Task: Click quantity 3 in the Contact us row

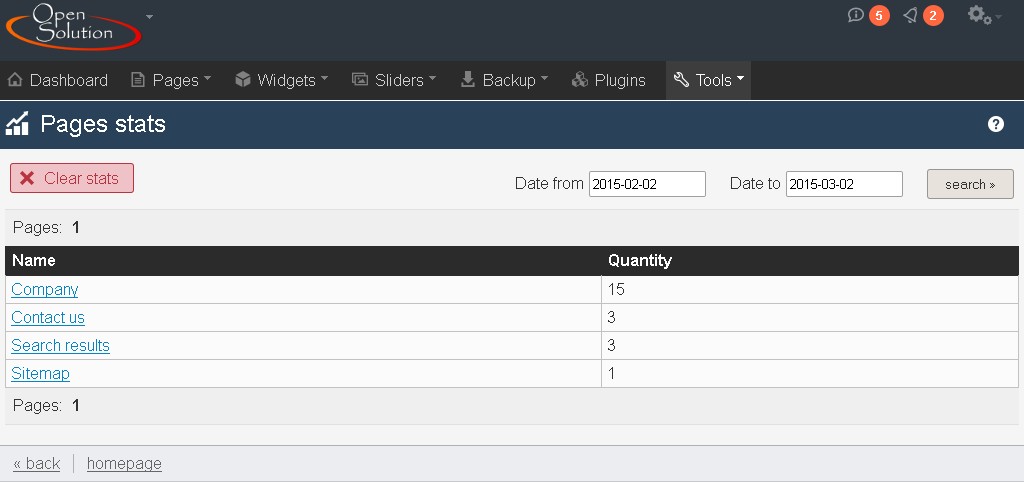Action: [x=612, y=317]
